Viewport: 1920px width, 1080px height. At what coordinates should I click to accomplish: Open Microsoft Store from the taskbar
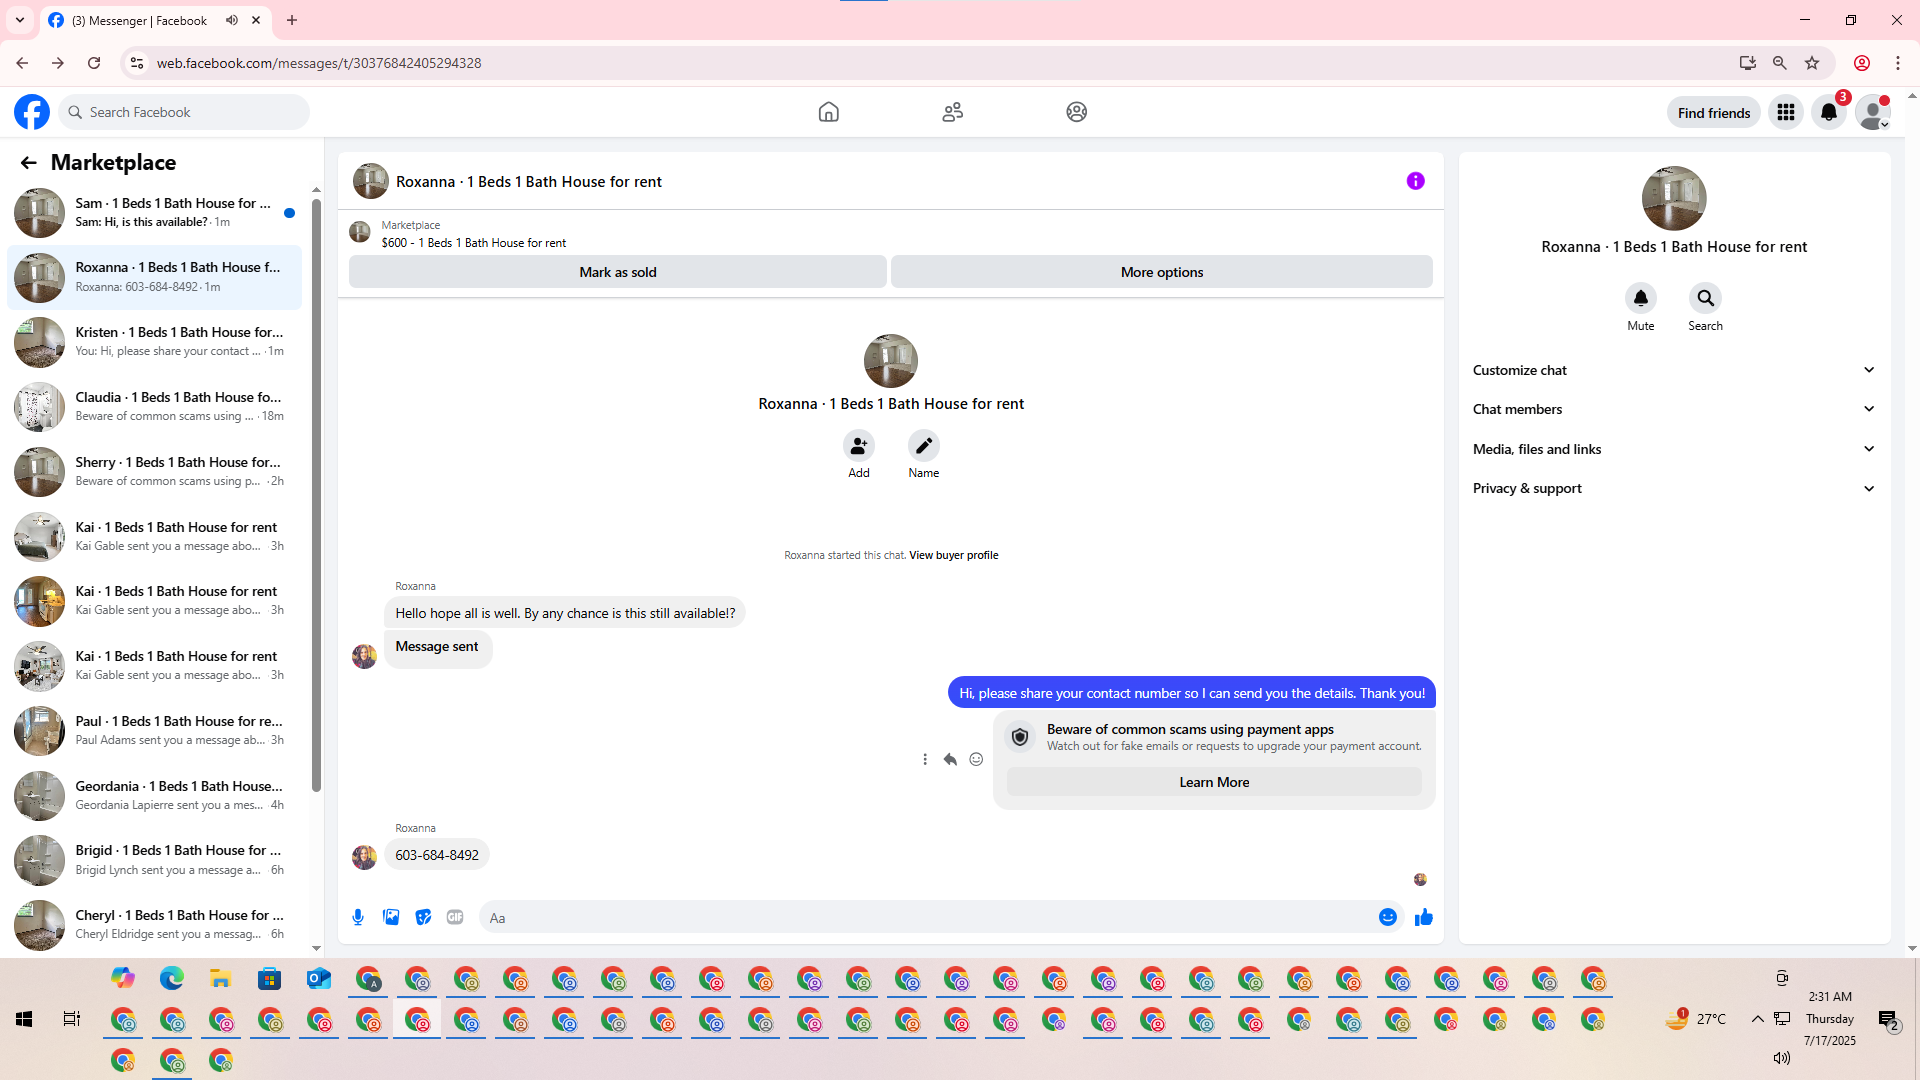tap(269, 979)
